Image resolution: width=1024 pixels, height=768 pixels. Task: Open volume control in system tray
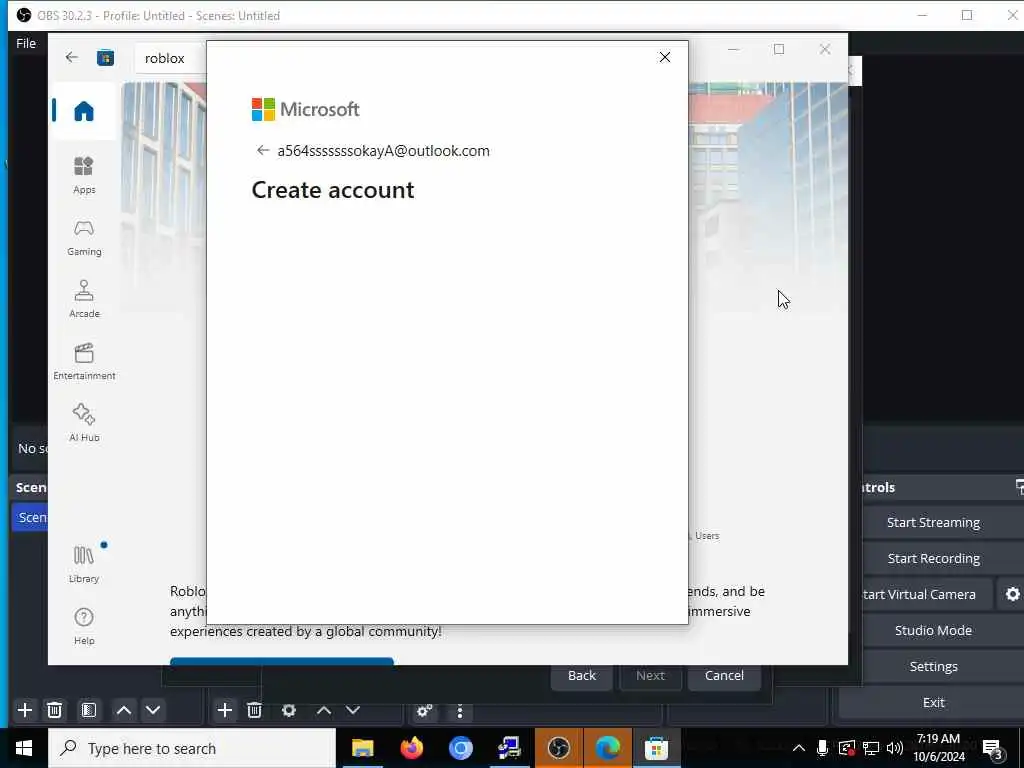[895, 748]
